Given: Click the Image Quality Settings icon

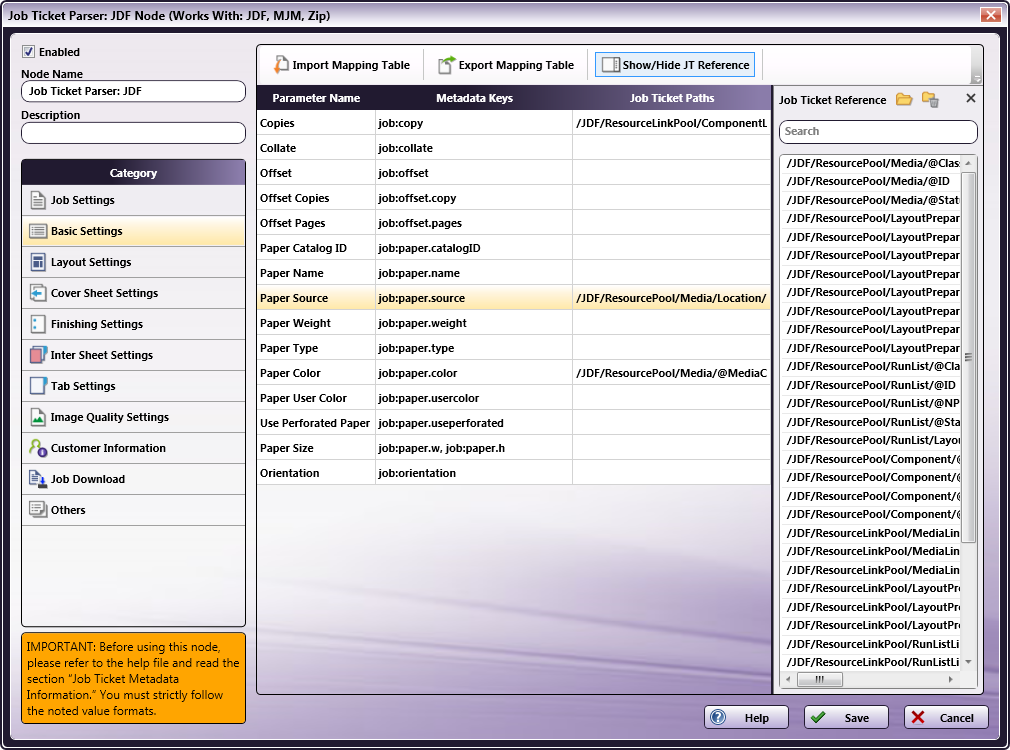Looking at the screenshot, I should pyautogui.click(x=38, y=417).
